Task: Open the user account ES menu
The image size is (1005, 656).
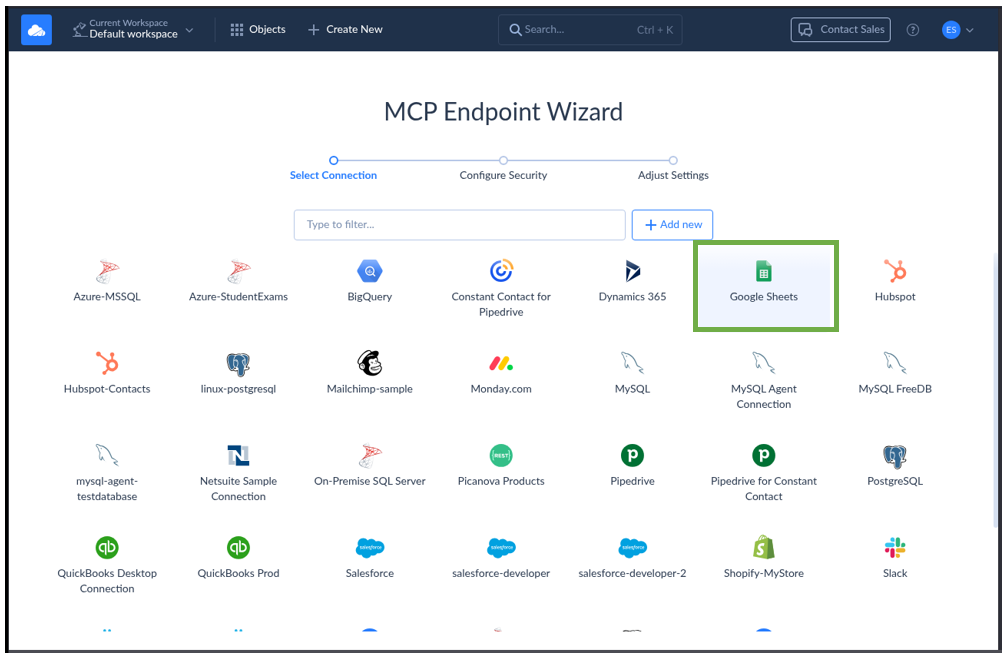Action: pyautogui.click(x=957, y=30)
